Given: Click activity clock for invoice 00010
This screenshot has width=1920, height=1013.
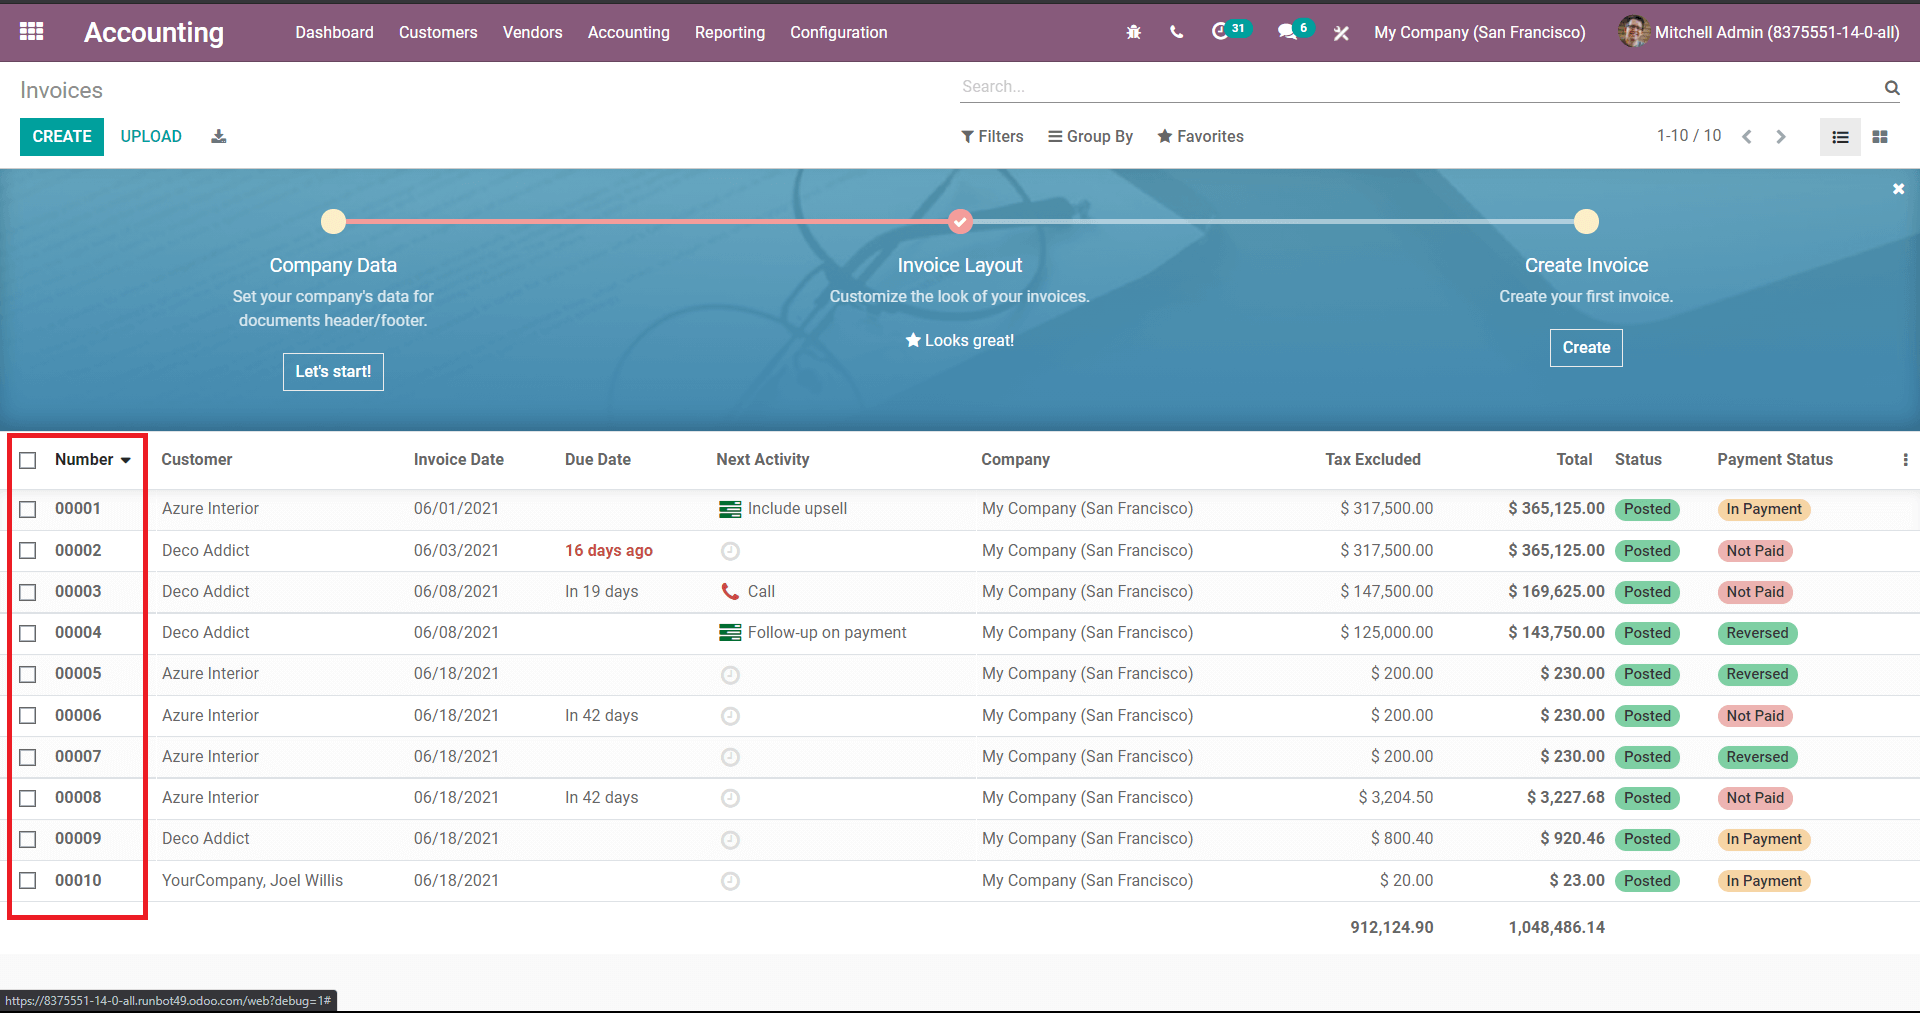Looking at the screenshot, I should pos(730,881).
